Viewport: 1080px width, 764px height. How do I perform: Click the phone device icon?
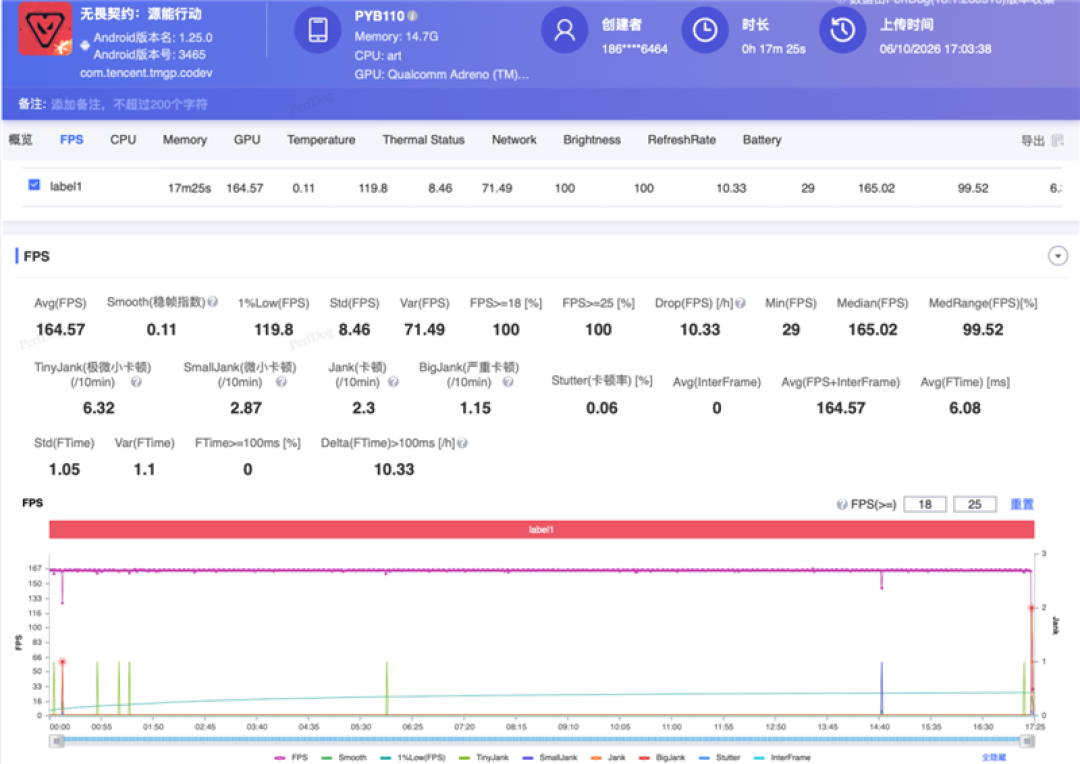[318, 30]
